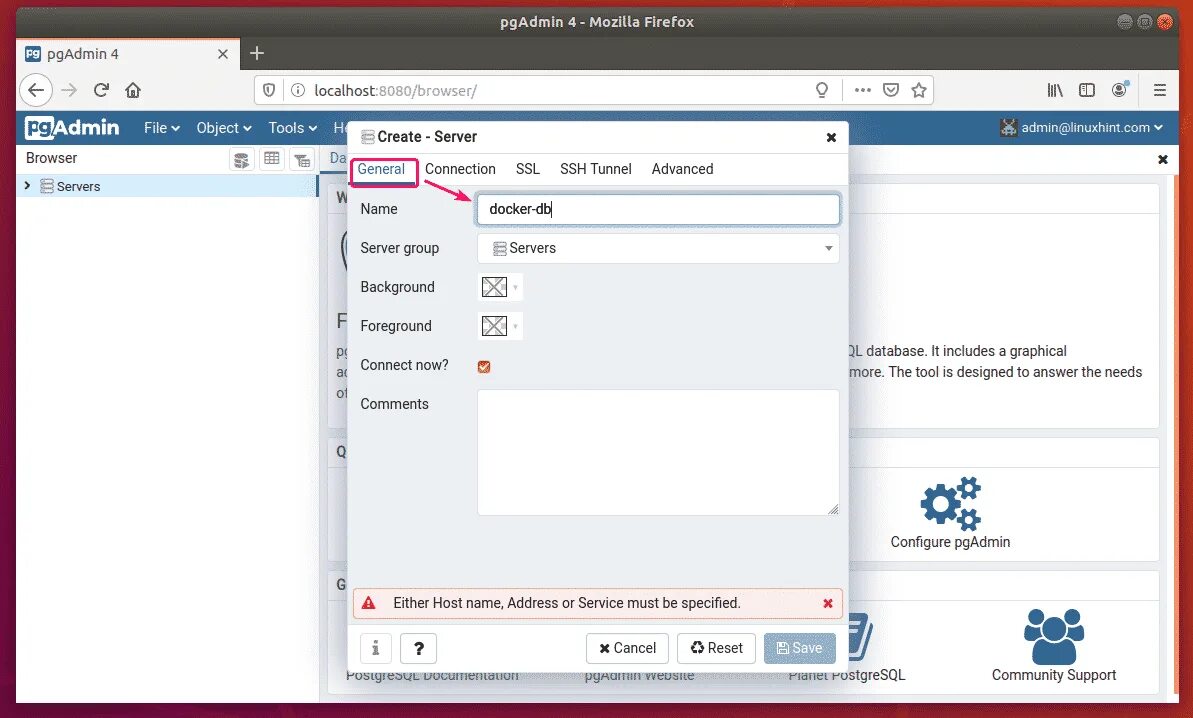Click the reader lightbulb icon in URL bar
The image size is (1193, 718).
pyautogui.click(x=822, y=91)
